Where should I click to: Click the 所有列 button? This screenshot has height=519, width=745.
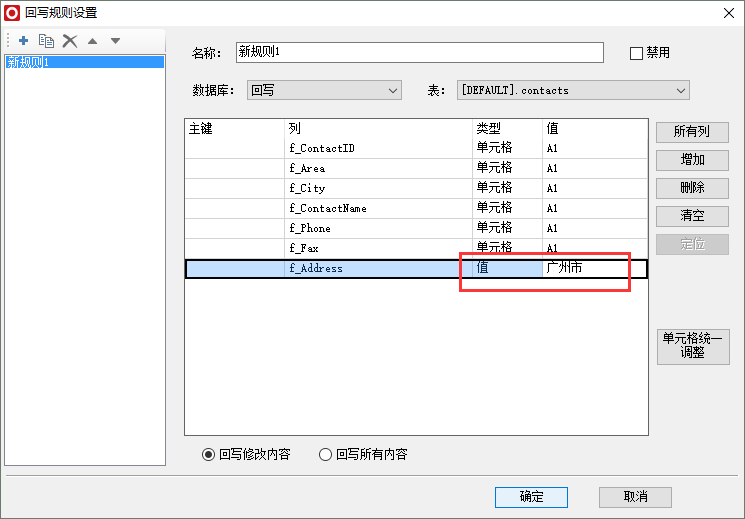(692, 132)
